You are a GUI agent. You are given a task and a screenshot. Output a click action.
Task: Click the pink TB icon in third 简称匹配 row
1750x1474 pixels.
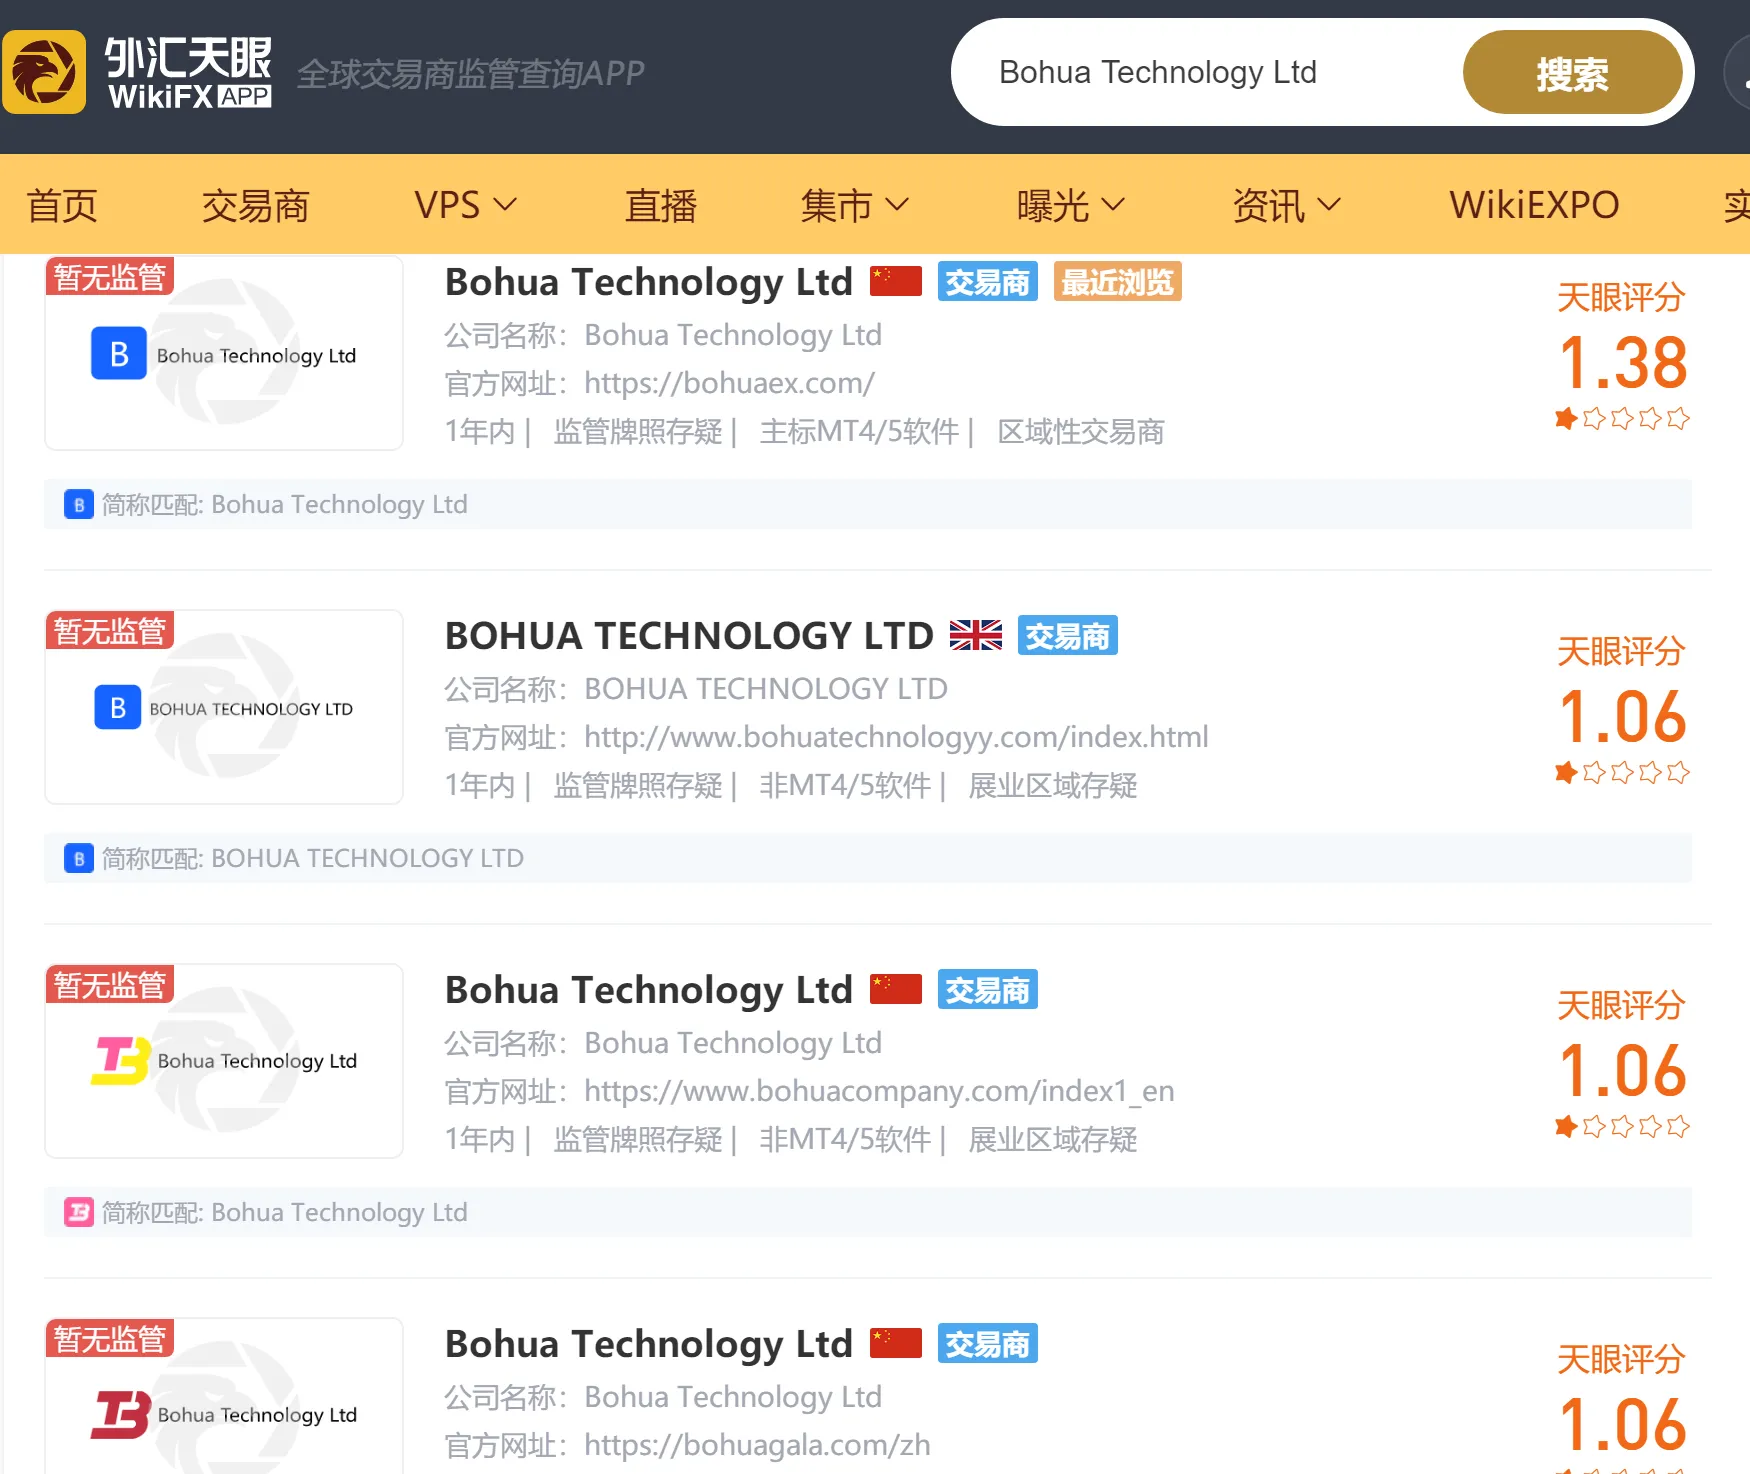pos(79,1212)
